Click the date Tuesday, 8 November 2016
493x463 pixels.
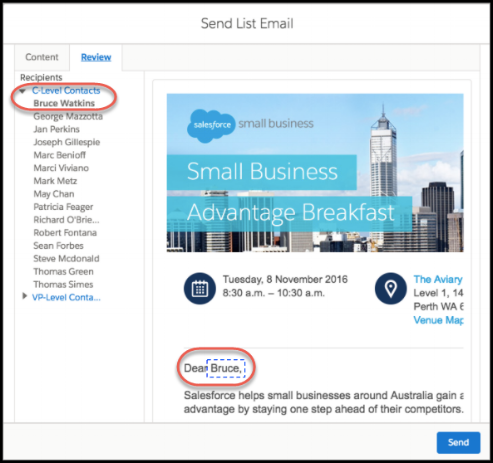click(x=285, y=279)
